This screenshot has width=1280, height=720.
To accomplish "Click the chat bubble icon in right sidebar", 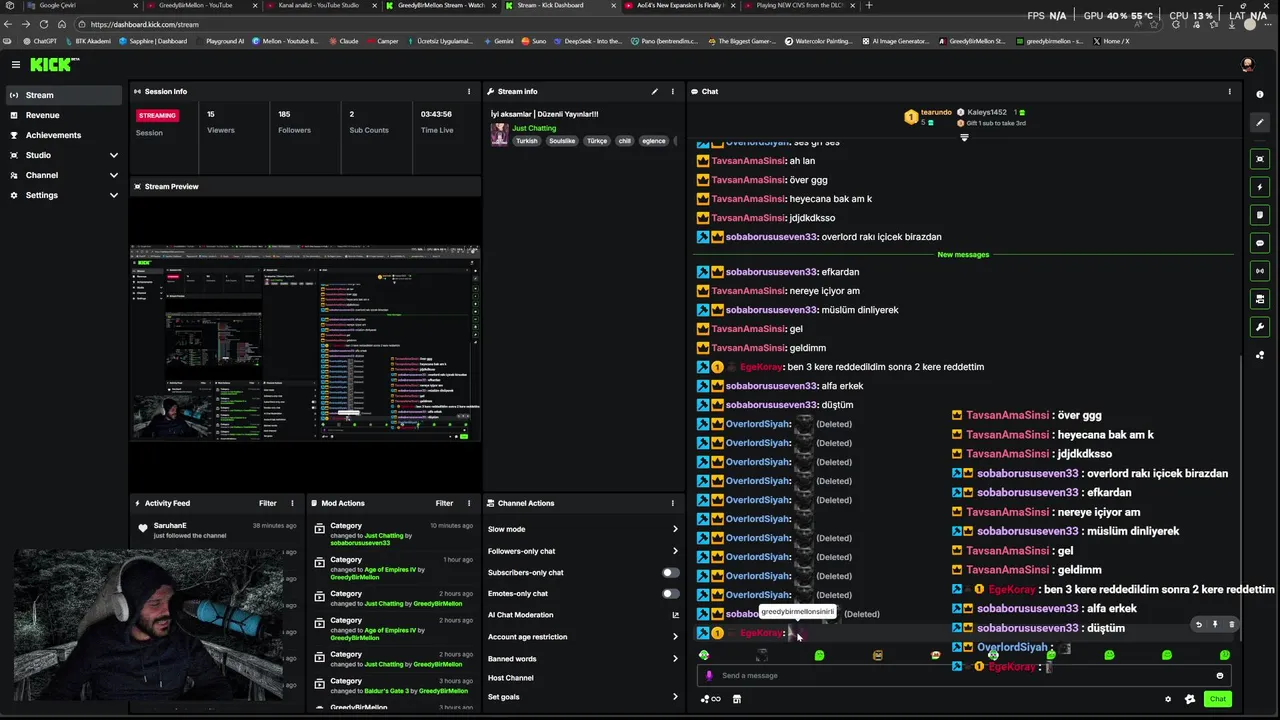I will click(1260, 243).
